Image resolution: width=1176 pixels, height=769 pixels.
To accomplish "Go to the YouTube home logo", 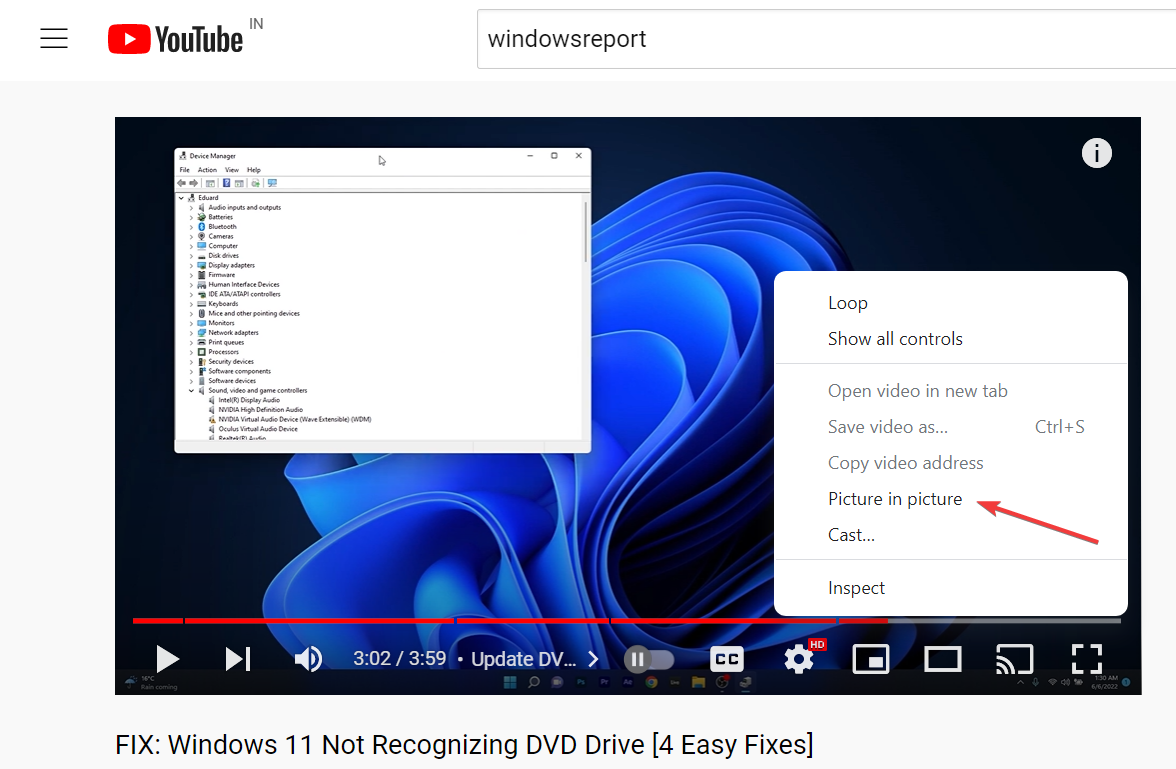I will tap(176, 39).
